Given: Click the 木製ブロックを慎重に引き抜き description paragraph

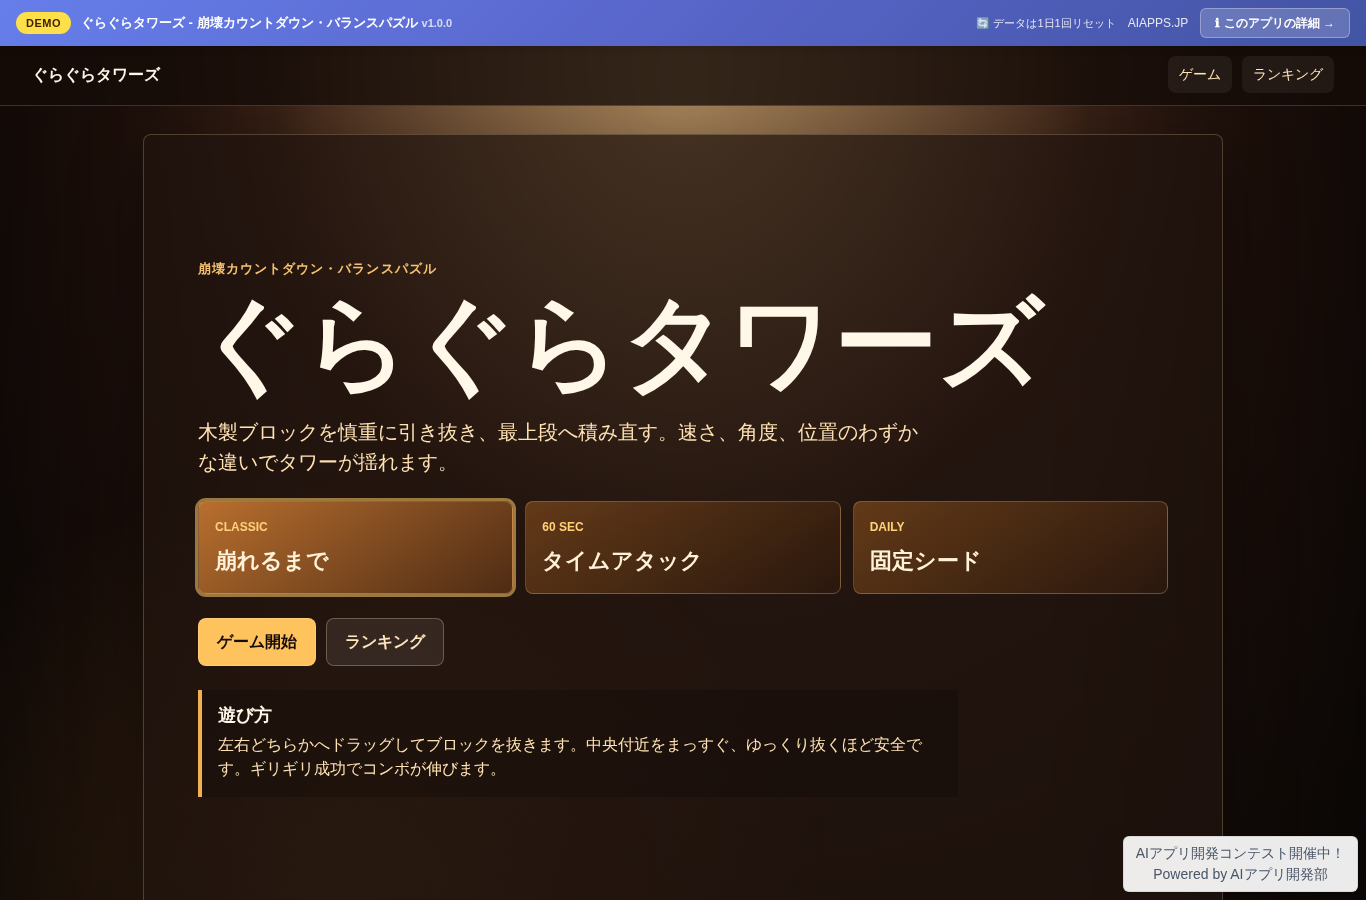Looking at the screenshot, I should point(558,447).
